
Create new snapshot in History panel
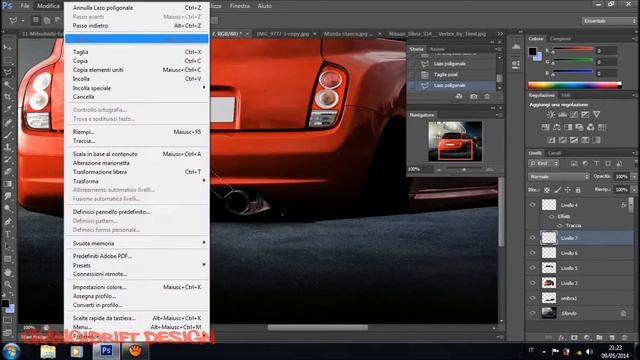pos(473,96)
